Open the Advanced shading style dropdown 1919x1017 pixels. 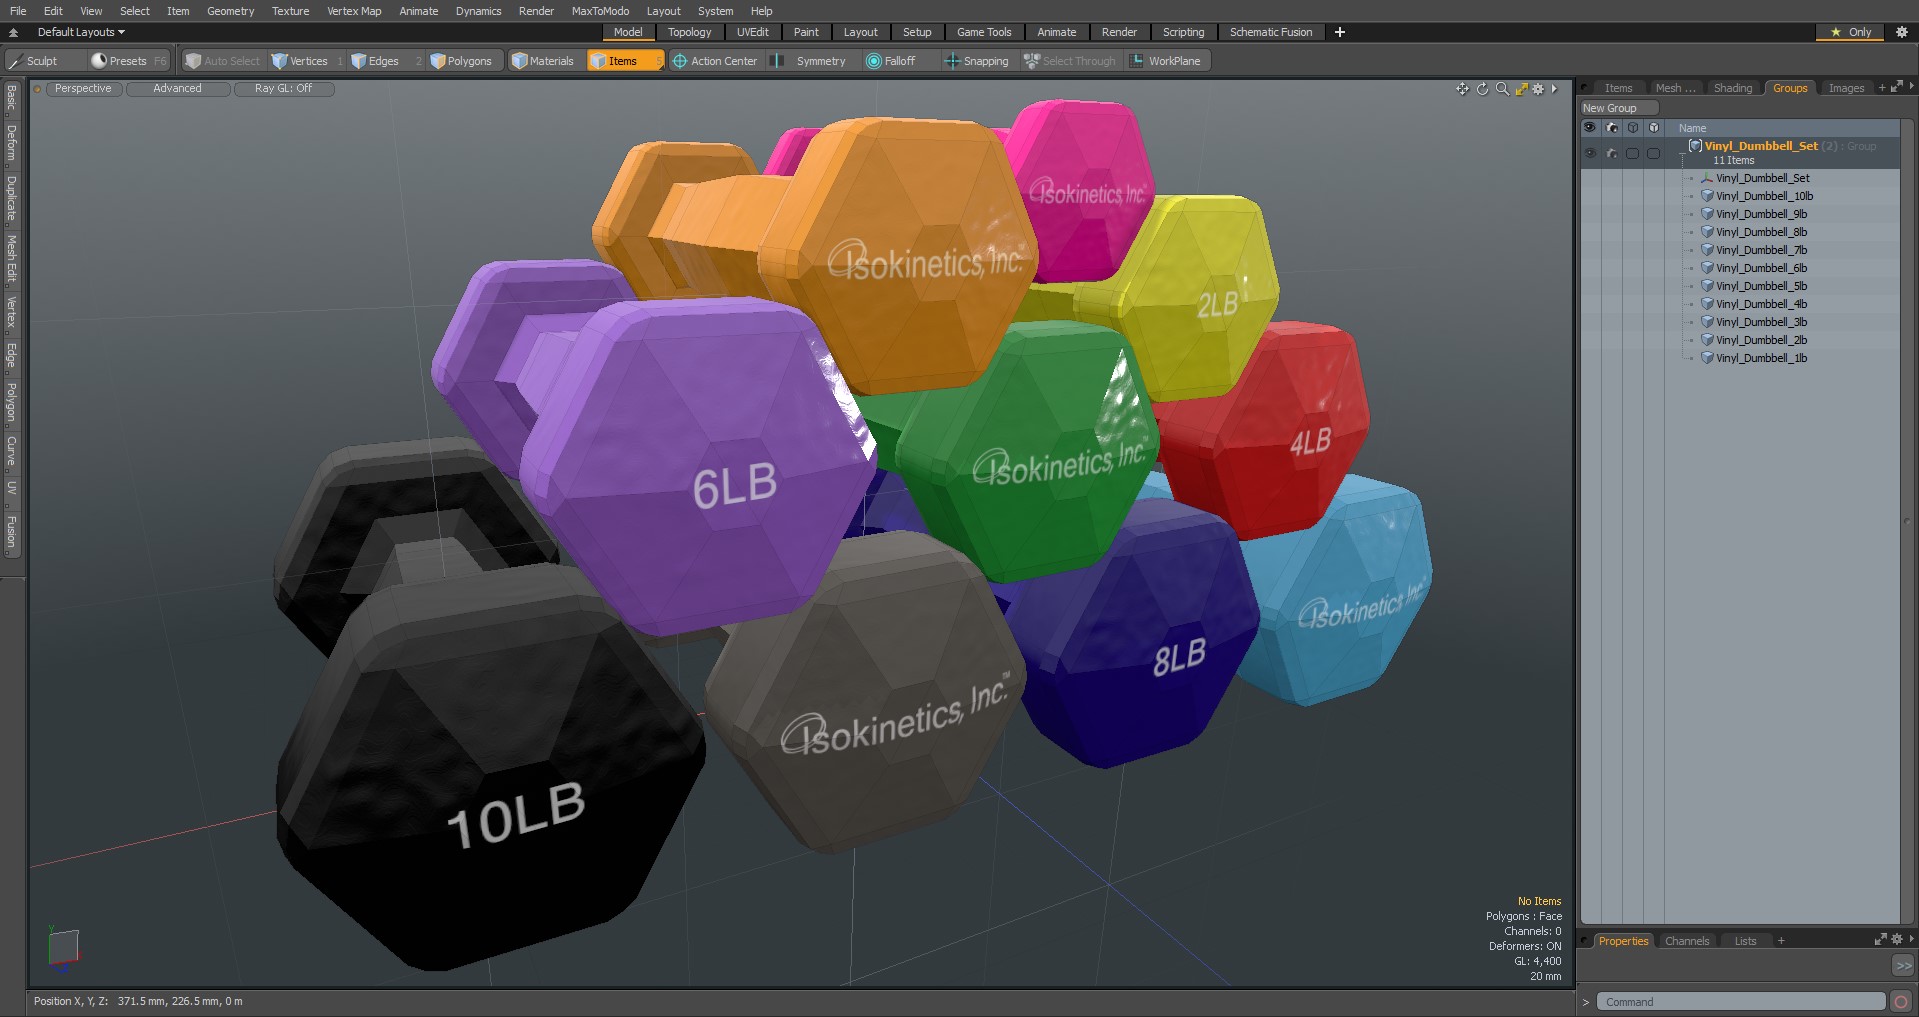tap(177, 89)
